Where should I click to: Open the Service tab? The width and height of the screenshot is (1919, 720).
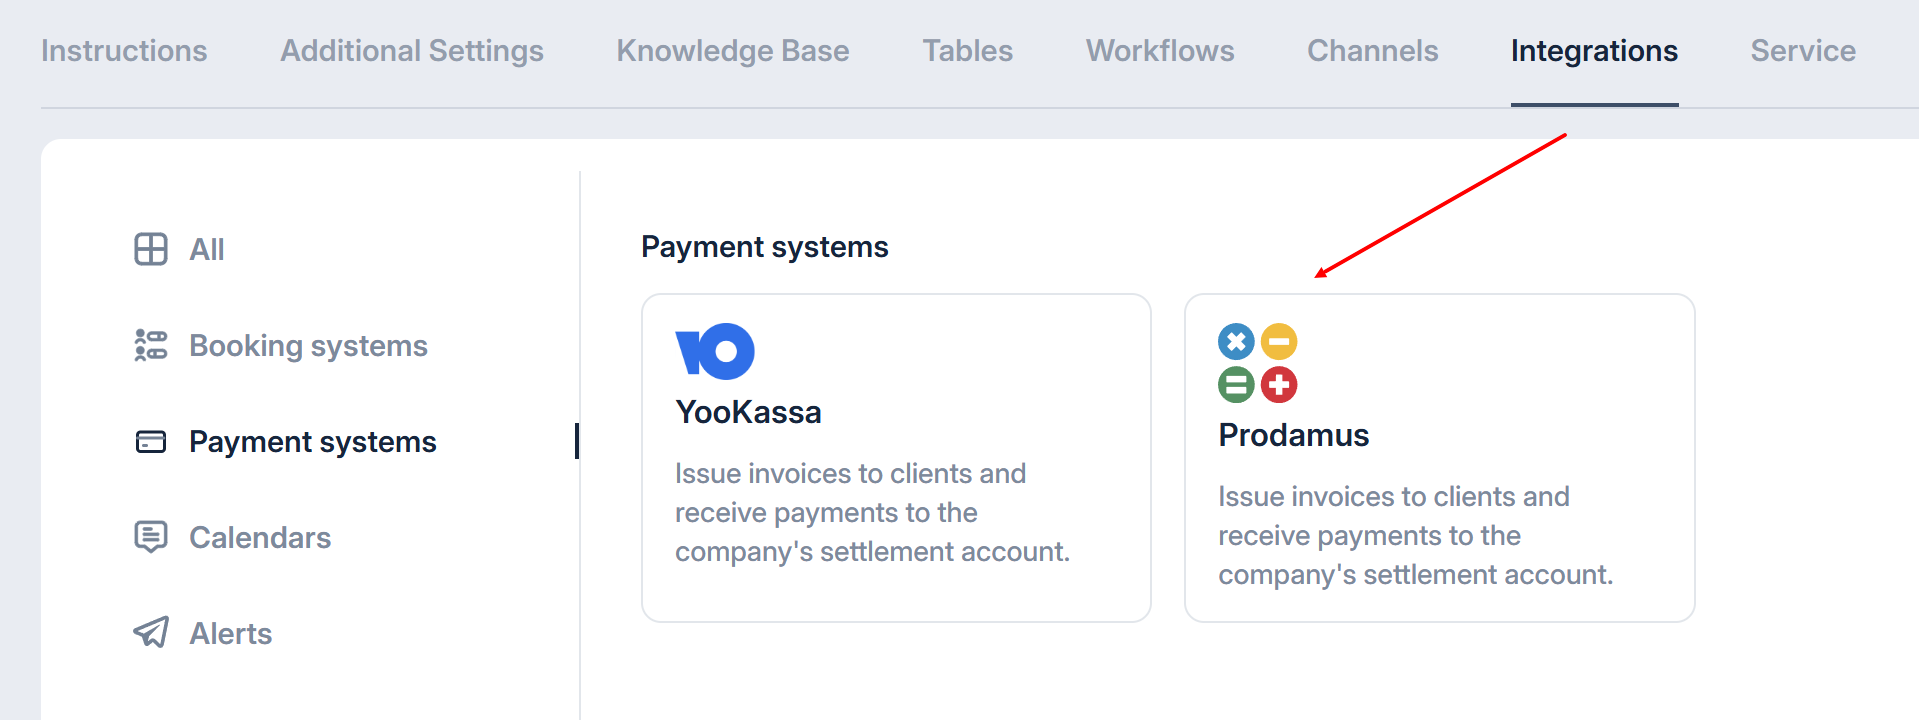coord(1802,51)
